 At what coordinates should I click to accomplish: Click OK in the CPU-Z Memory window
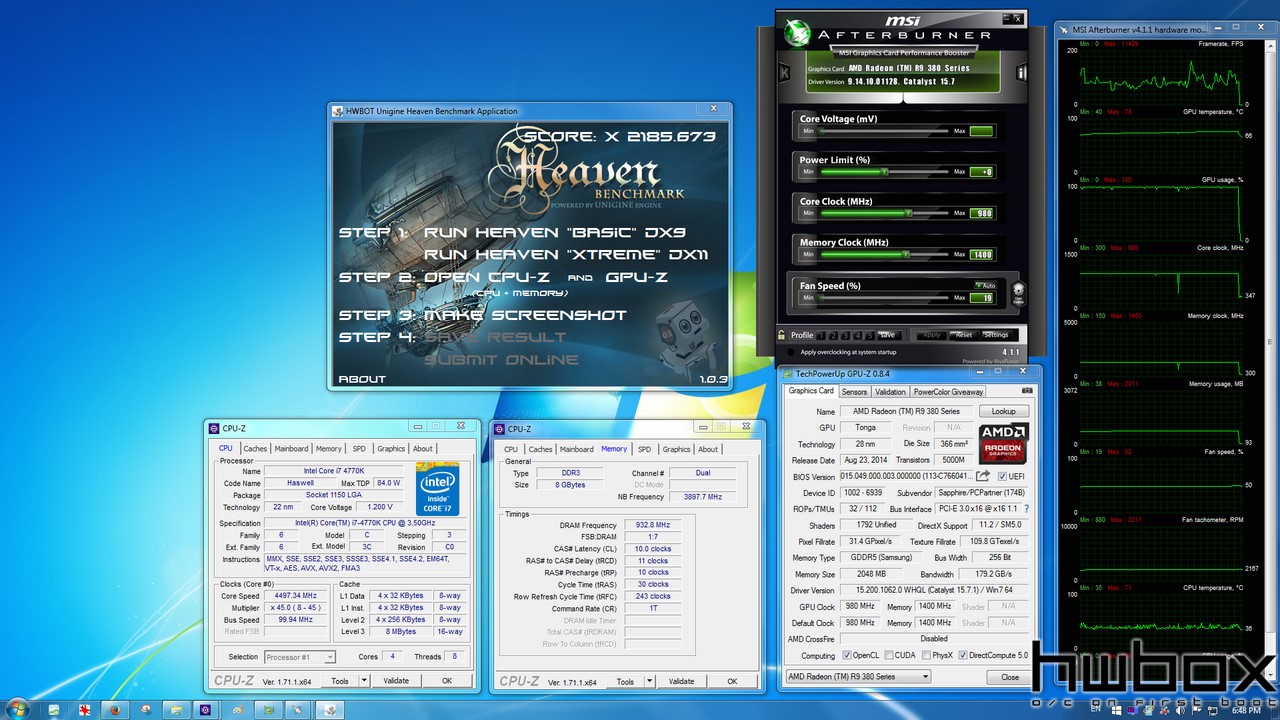click(x=732, y=682)
